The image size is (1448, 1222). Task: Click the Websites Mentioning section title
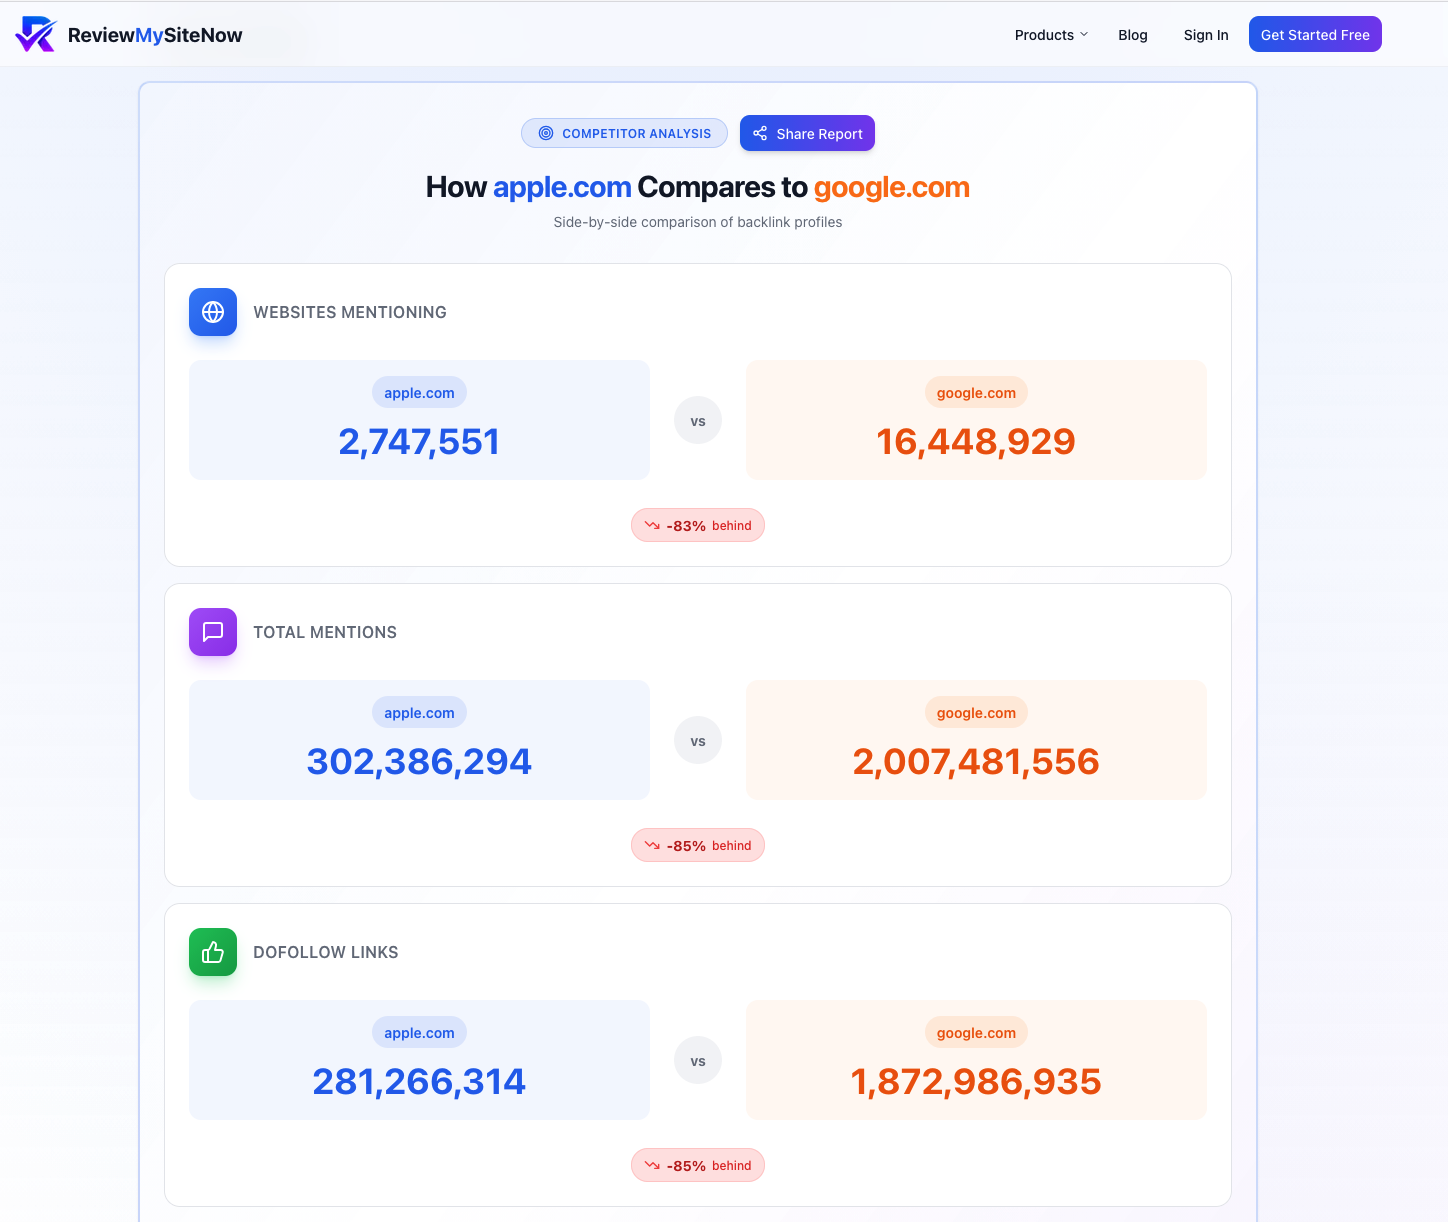point(350,312)
